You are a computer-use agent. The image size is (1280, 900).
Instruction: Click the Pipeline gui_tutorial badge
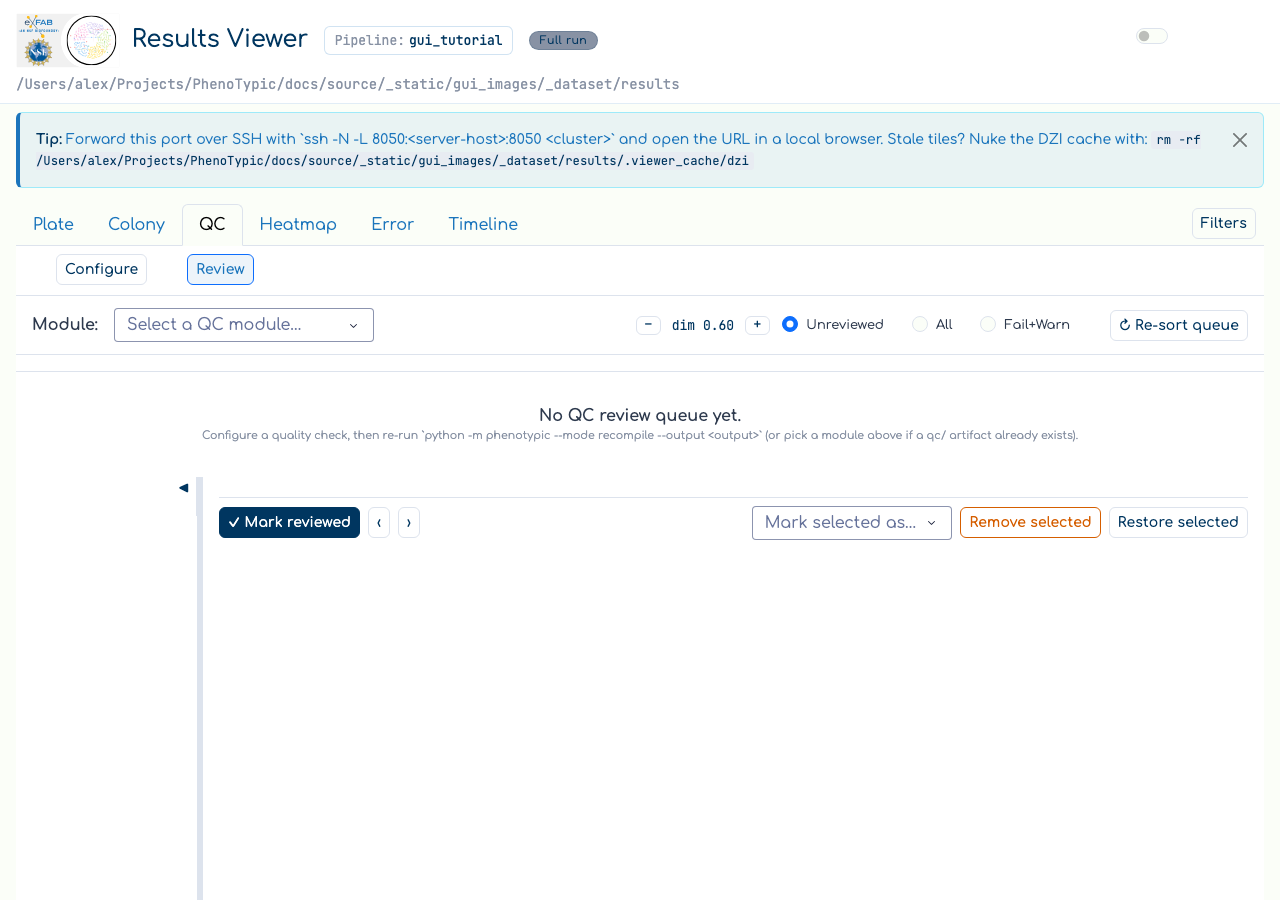[418, 40]
